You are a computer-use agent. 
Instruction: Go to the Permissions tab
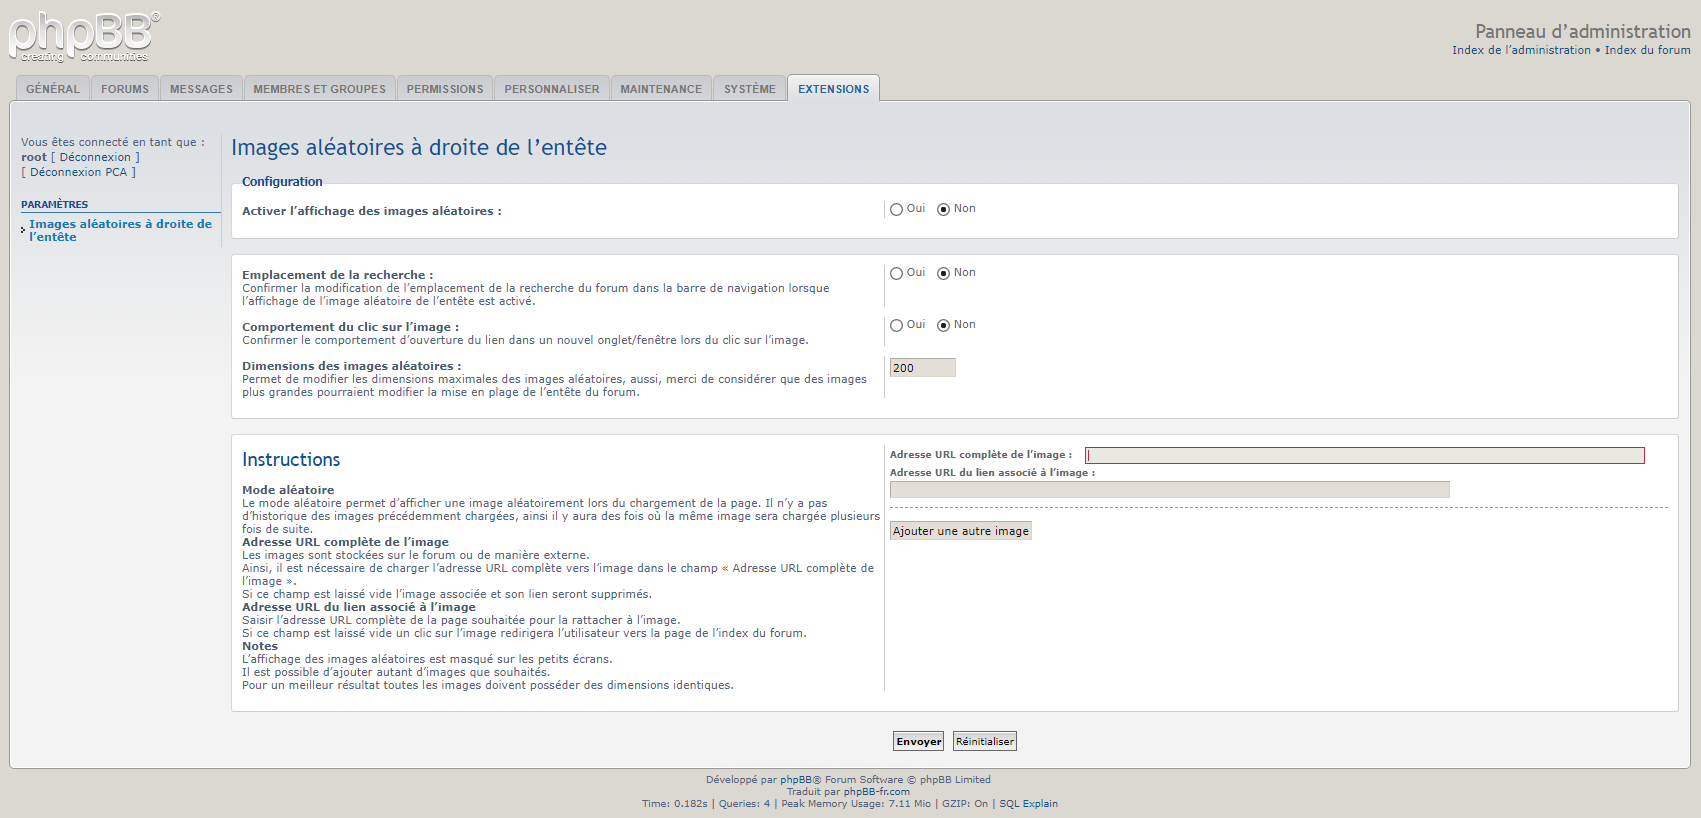[x=445, y=89]
